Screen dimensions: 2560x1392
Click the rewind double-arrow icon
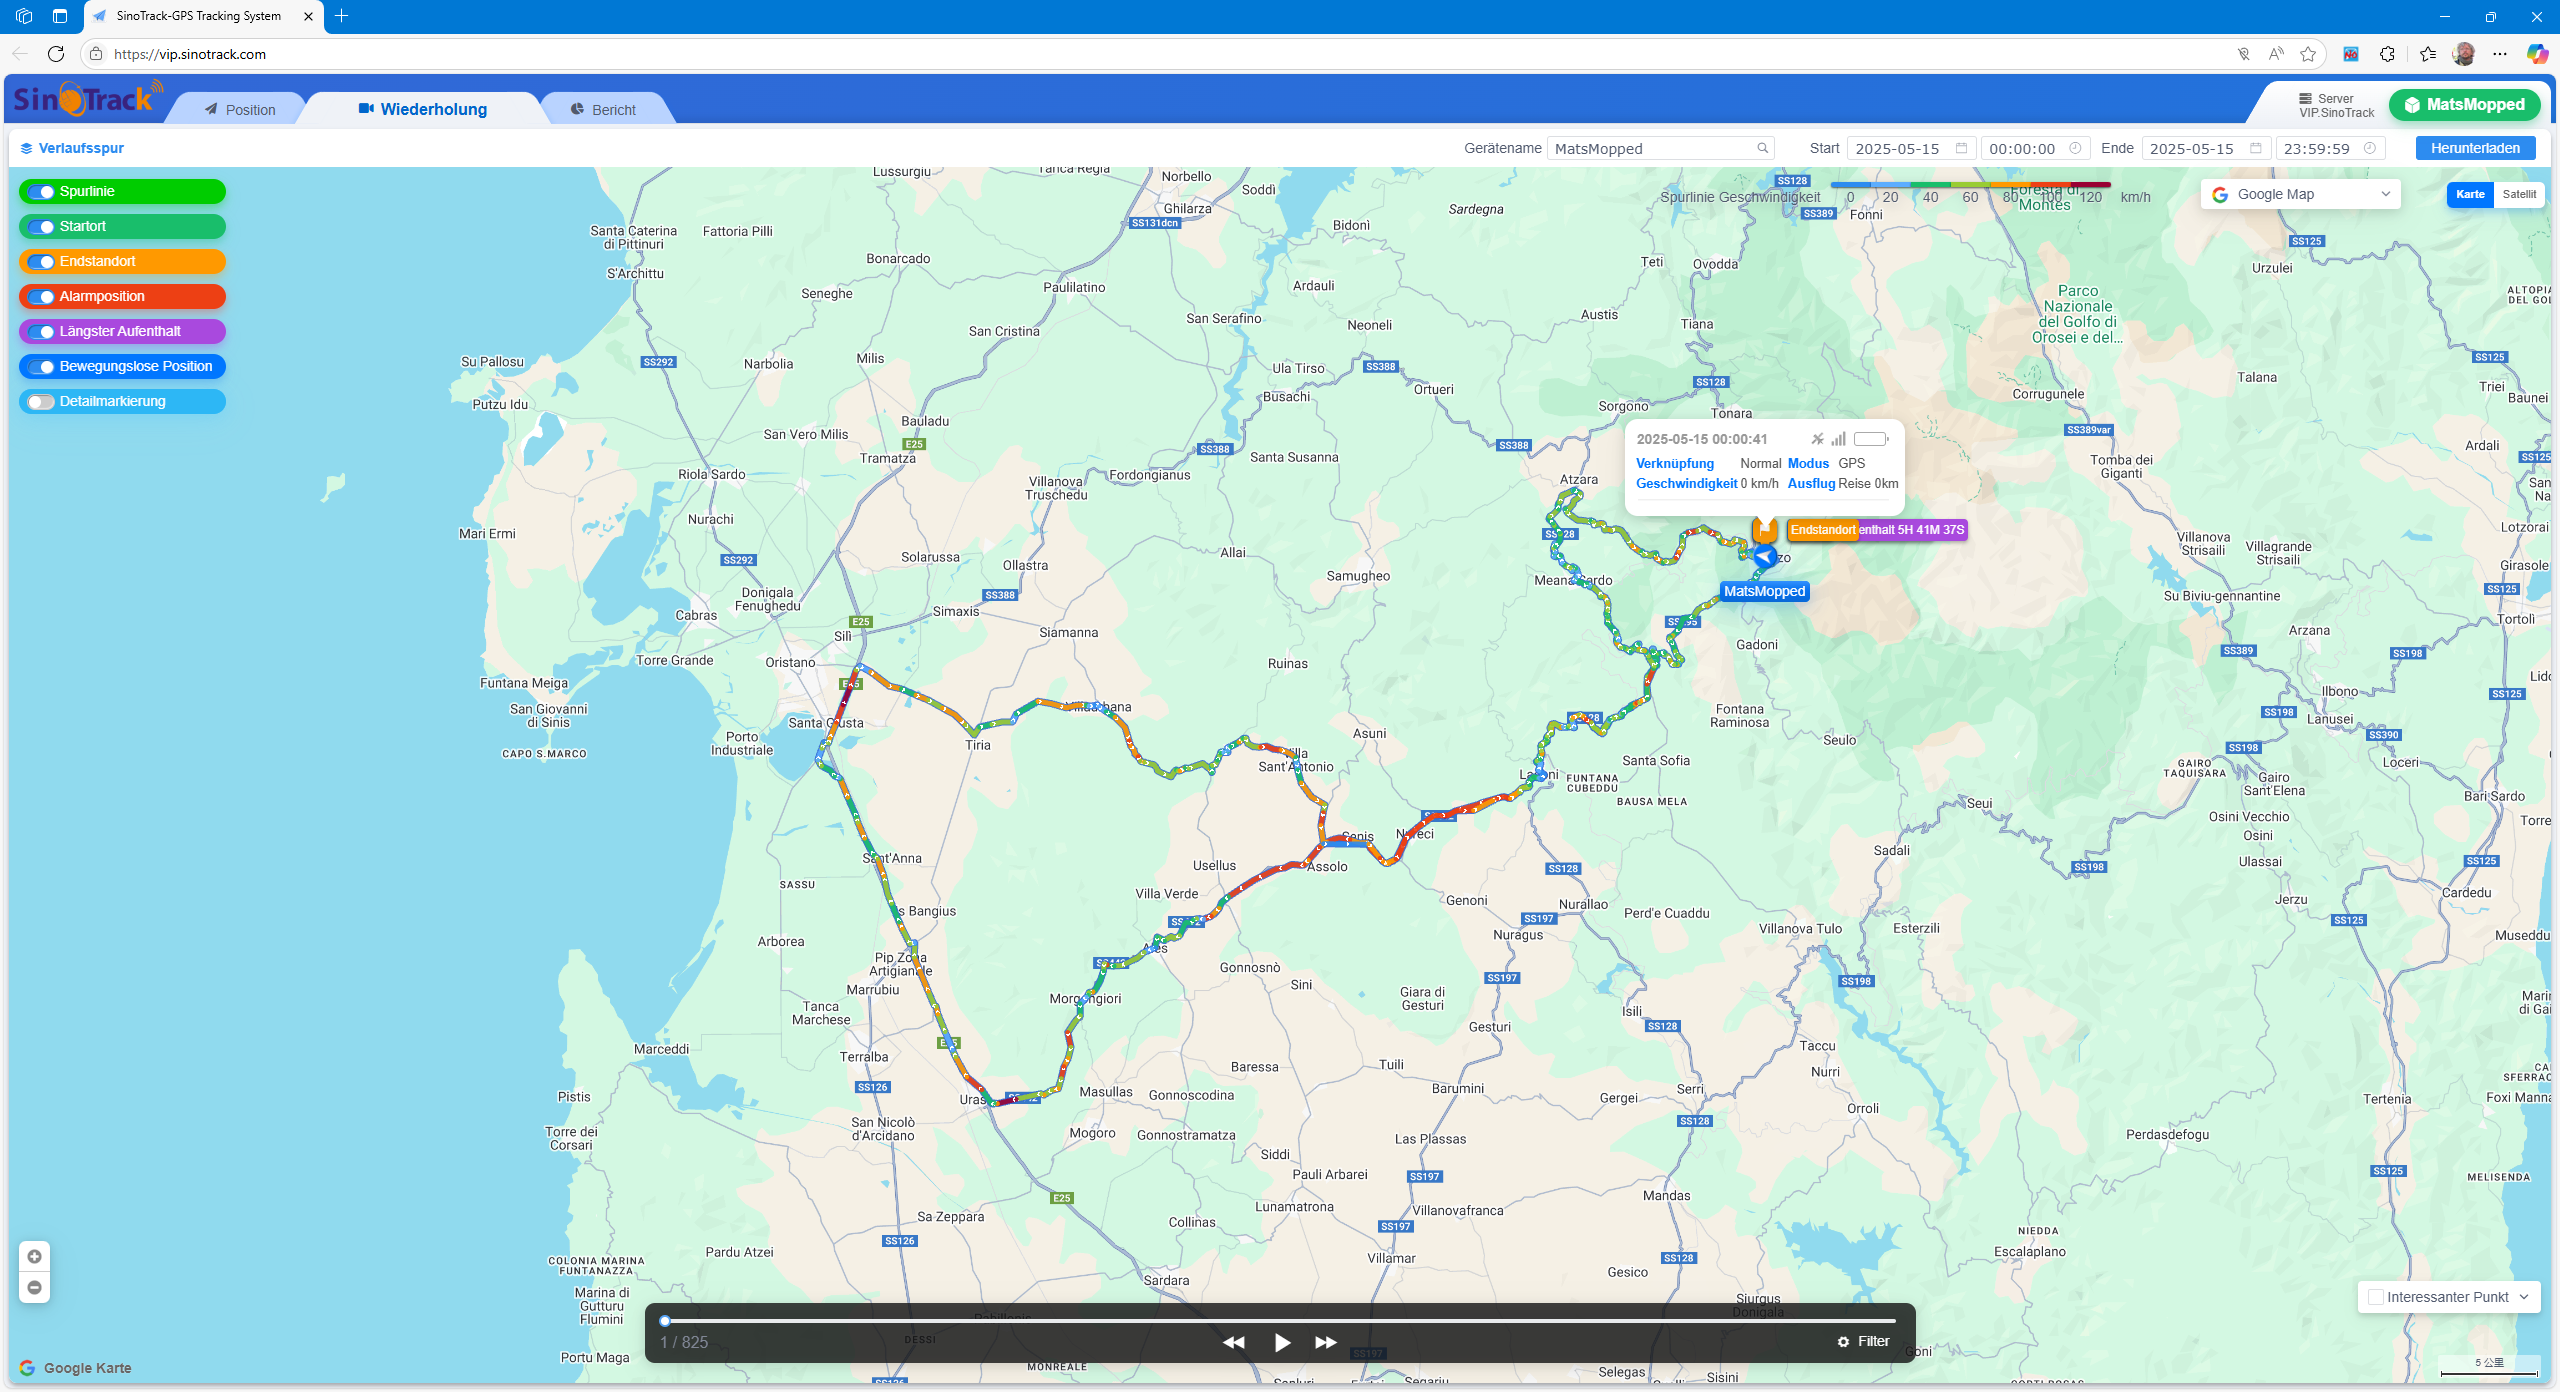click(1234, 1342)
